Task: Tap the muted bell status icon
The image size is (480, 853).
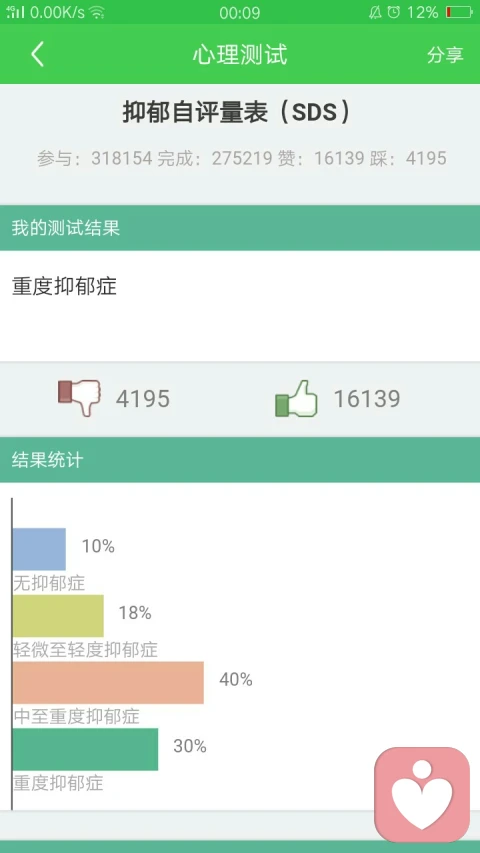Action: (x=376, y=12)
